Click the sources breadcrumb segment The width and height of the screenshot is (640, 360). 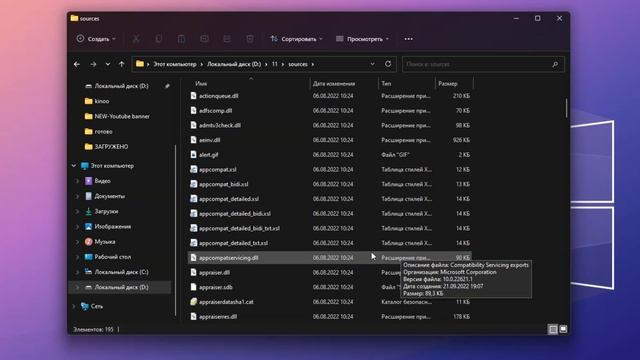(298, 64)
